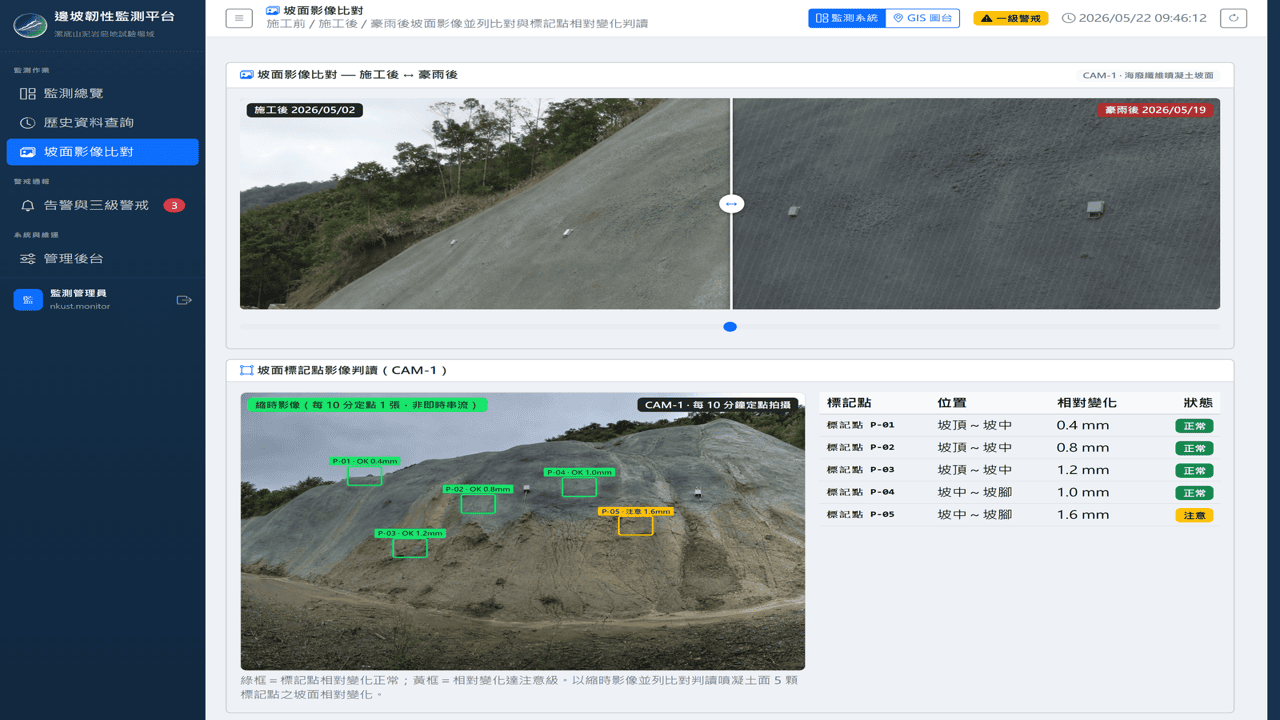Viewport: 1280px width, 720px height.
Task: Click the blue comparison slider thumb
Action: 730,327
